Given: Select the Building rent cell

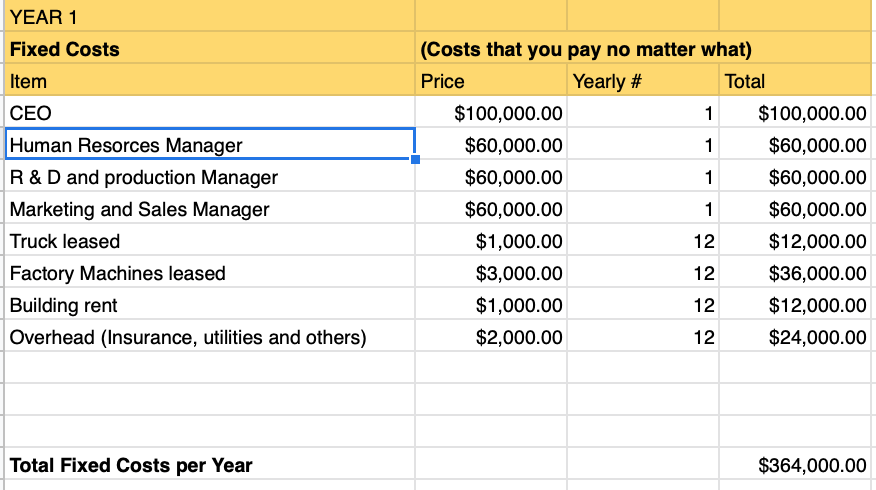Looking at the screenshot, I should (x=210, y=304).
